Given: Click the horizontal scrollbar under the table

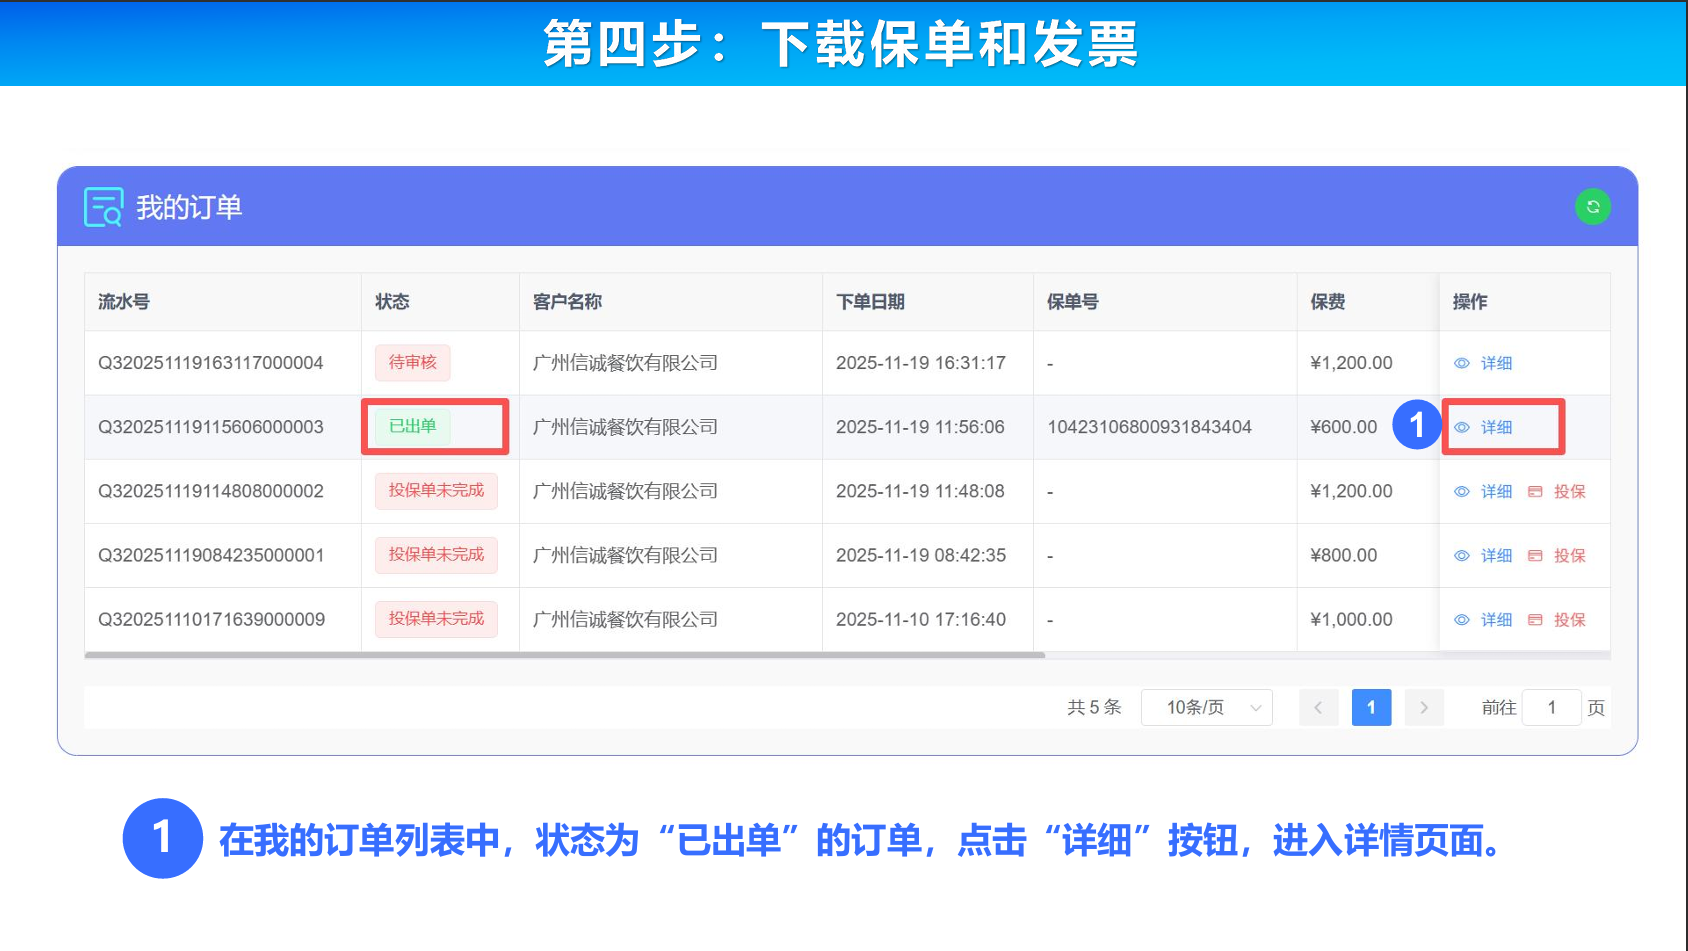Looking at the screenshot, I should click(565, 655).
